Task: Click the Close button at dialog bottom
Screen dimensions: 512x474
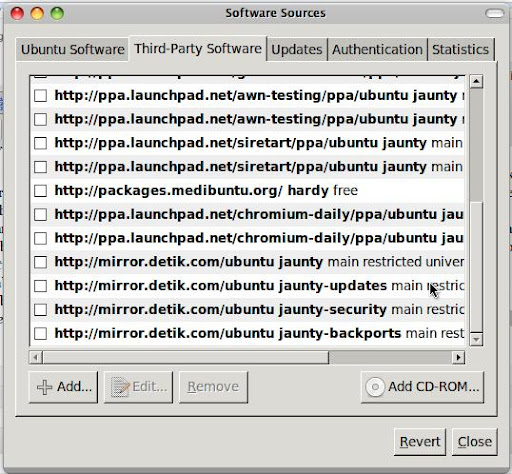Action: [475, 442]
